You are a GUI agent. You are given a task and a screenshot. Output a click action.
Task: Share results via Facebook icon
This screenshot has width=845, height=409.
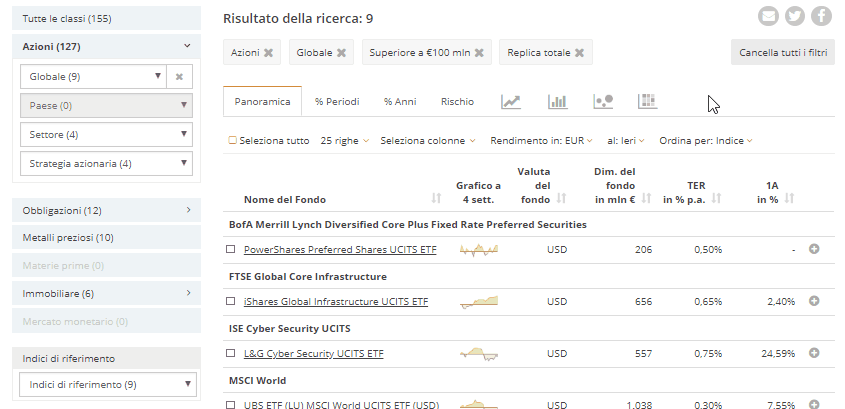pos(822,16)
